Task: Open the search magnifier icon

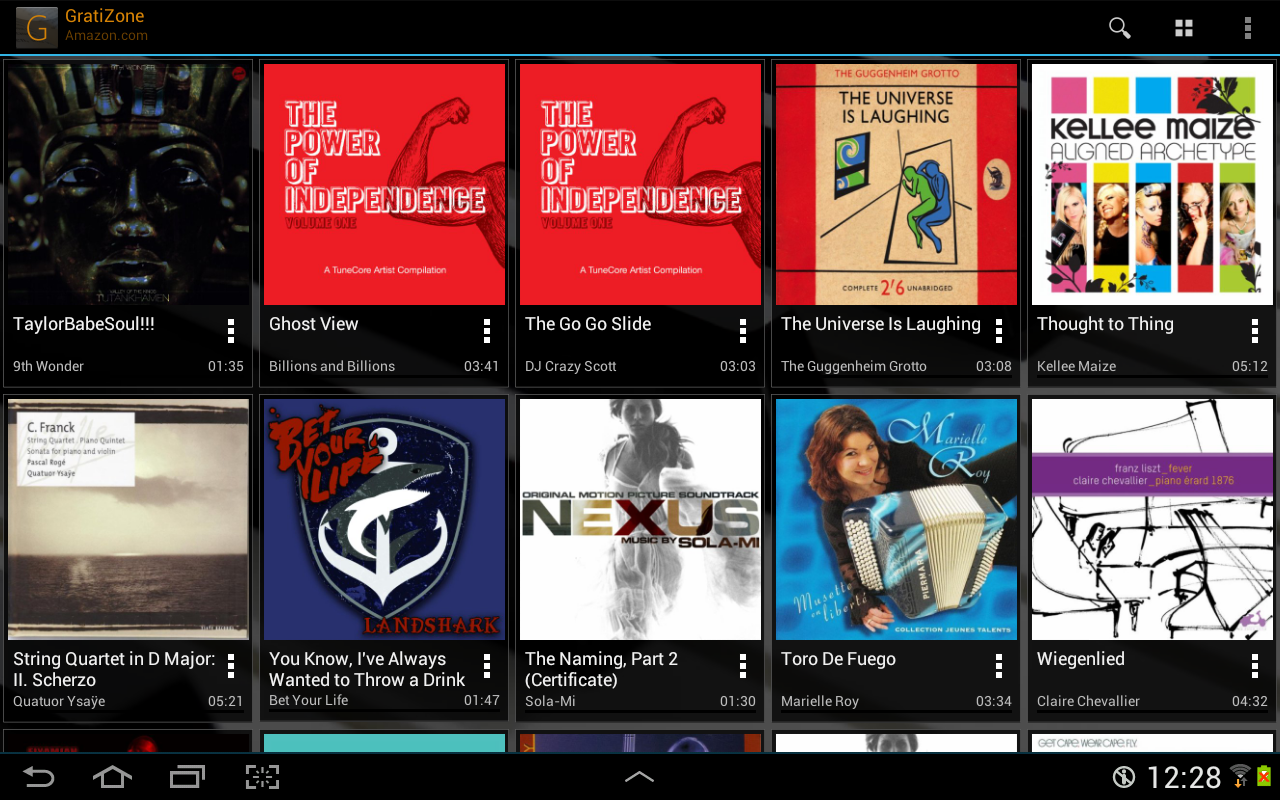Action: tap(1120, 28)
